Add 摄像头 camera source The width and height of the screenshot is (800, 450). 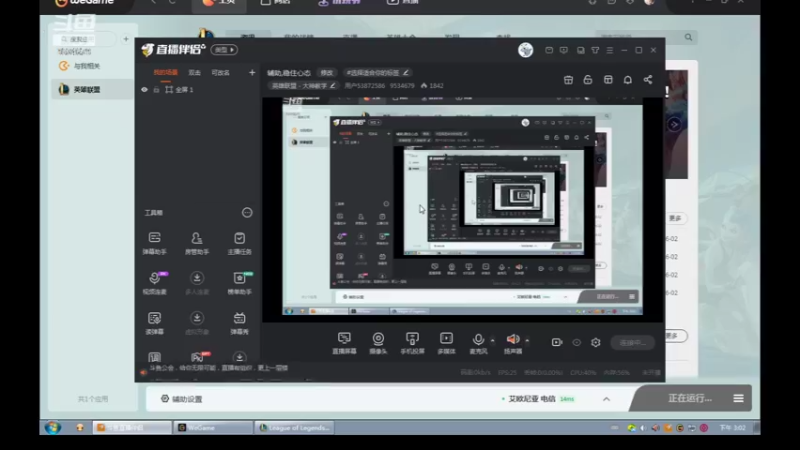pyautogui.click(x=378, y=343)
